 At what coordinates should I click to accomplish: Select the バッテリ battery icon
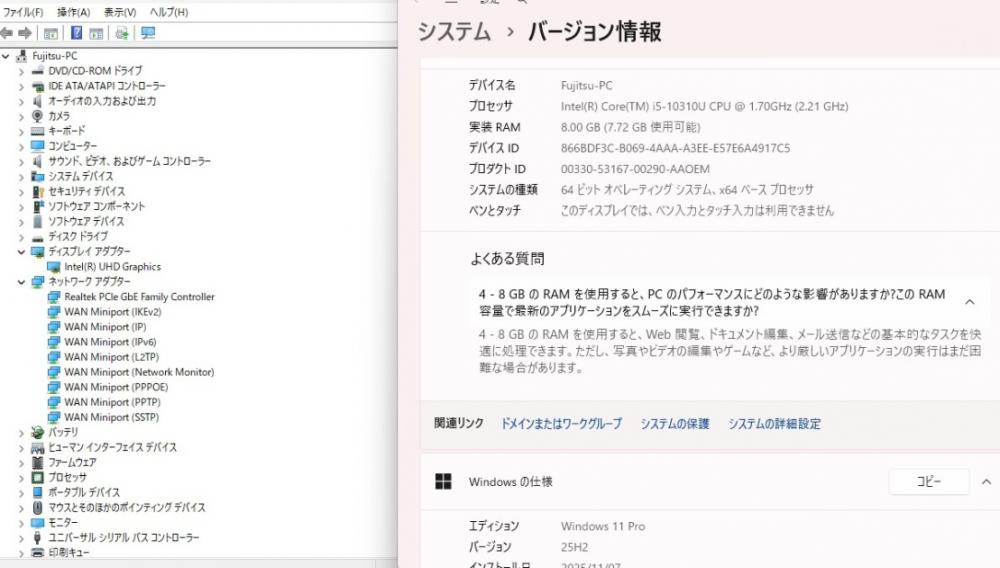coord(38,432)
